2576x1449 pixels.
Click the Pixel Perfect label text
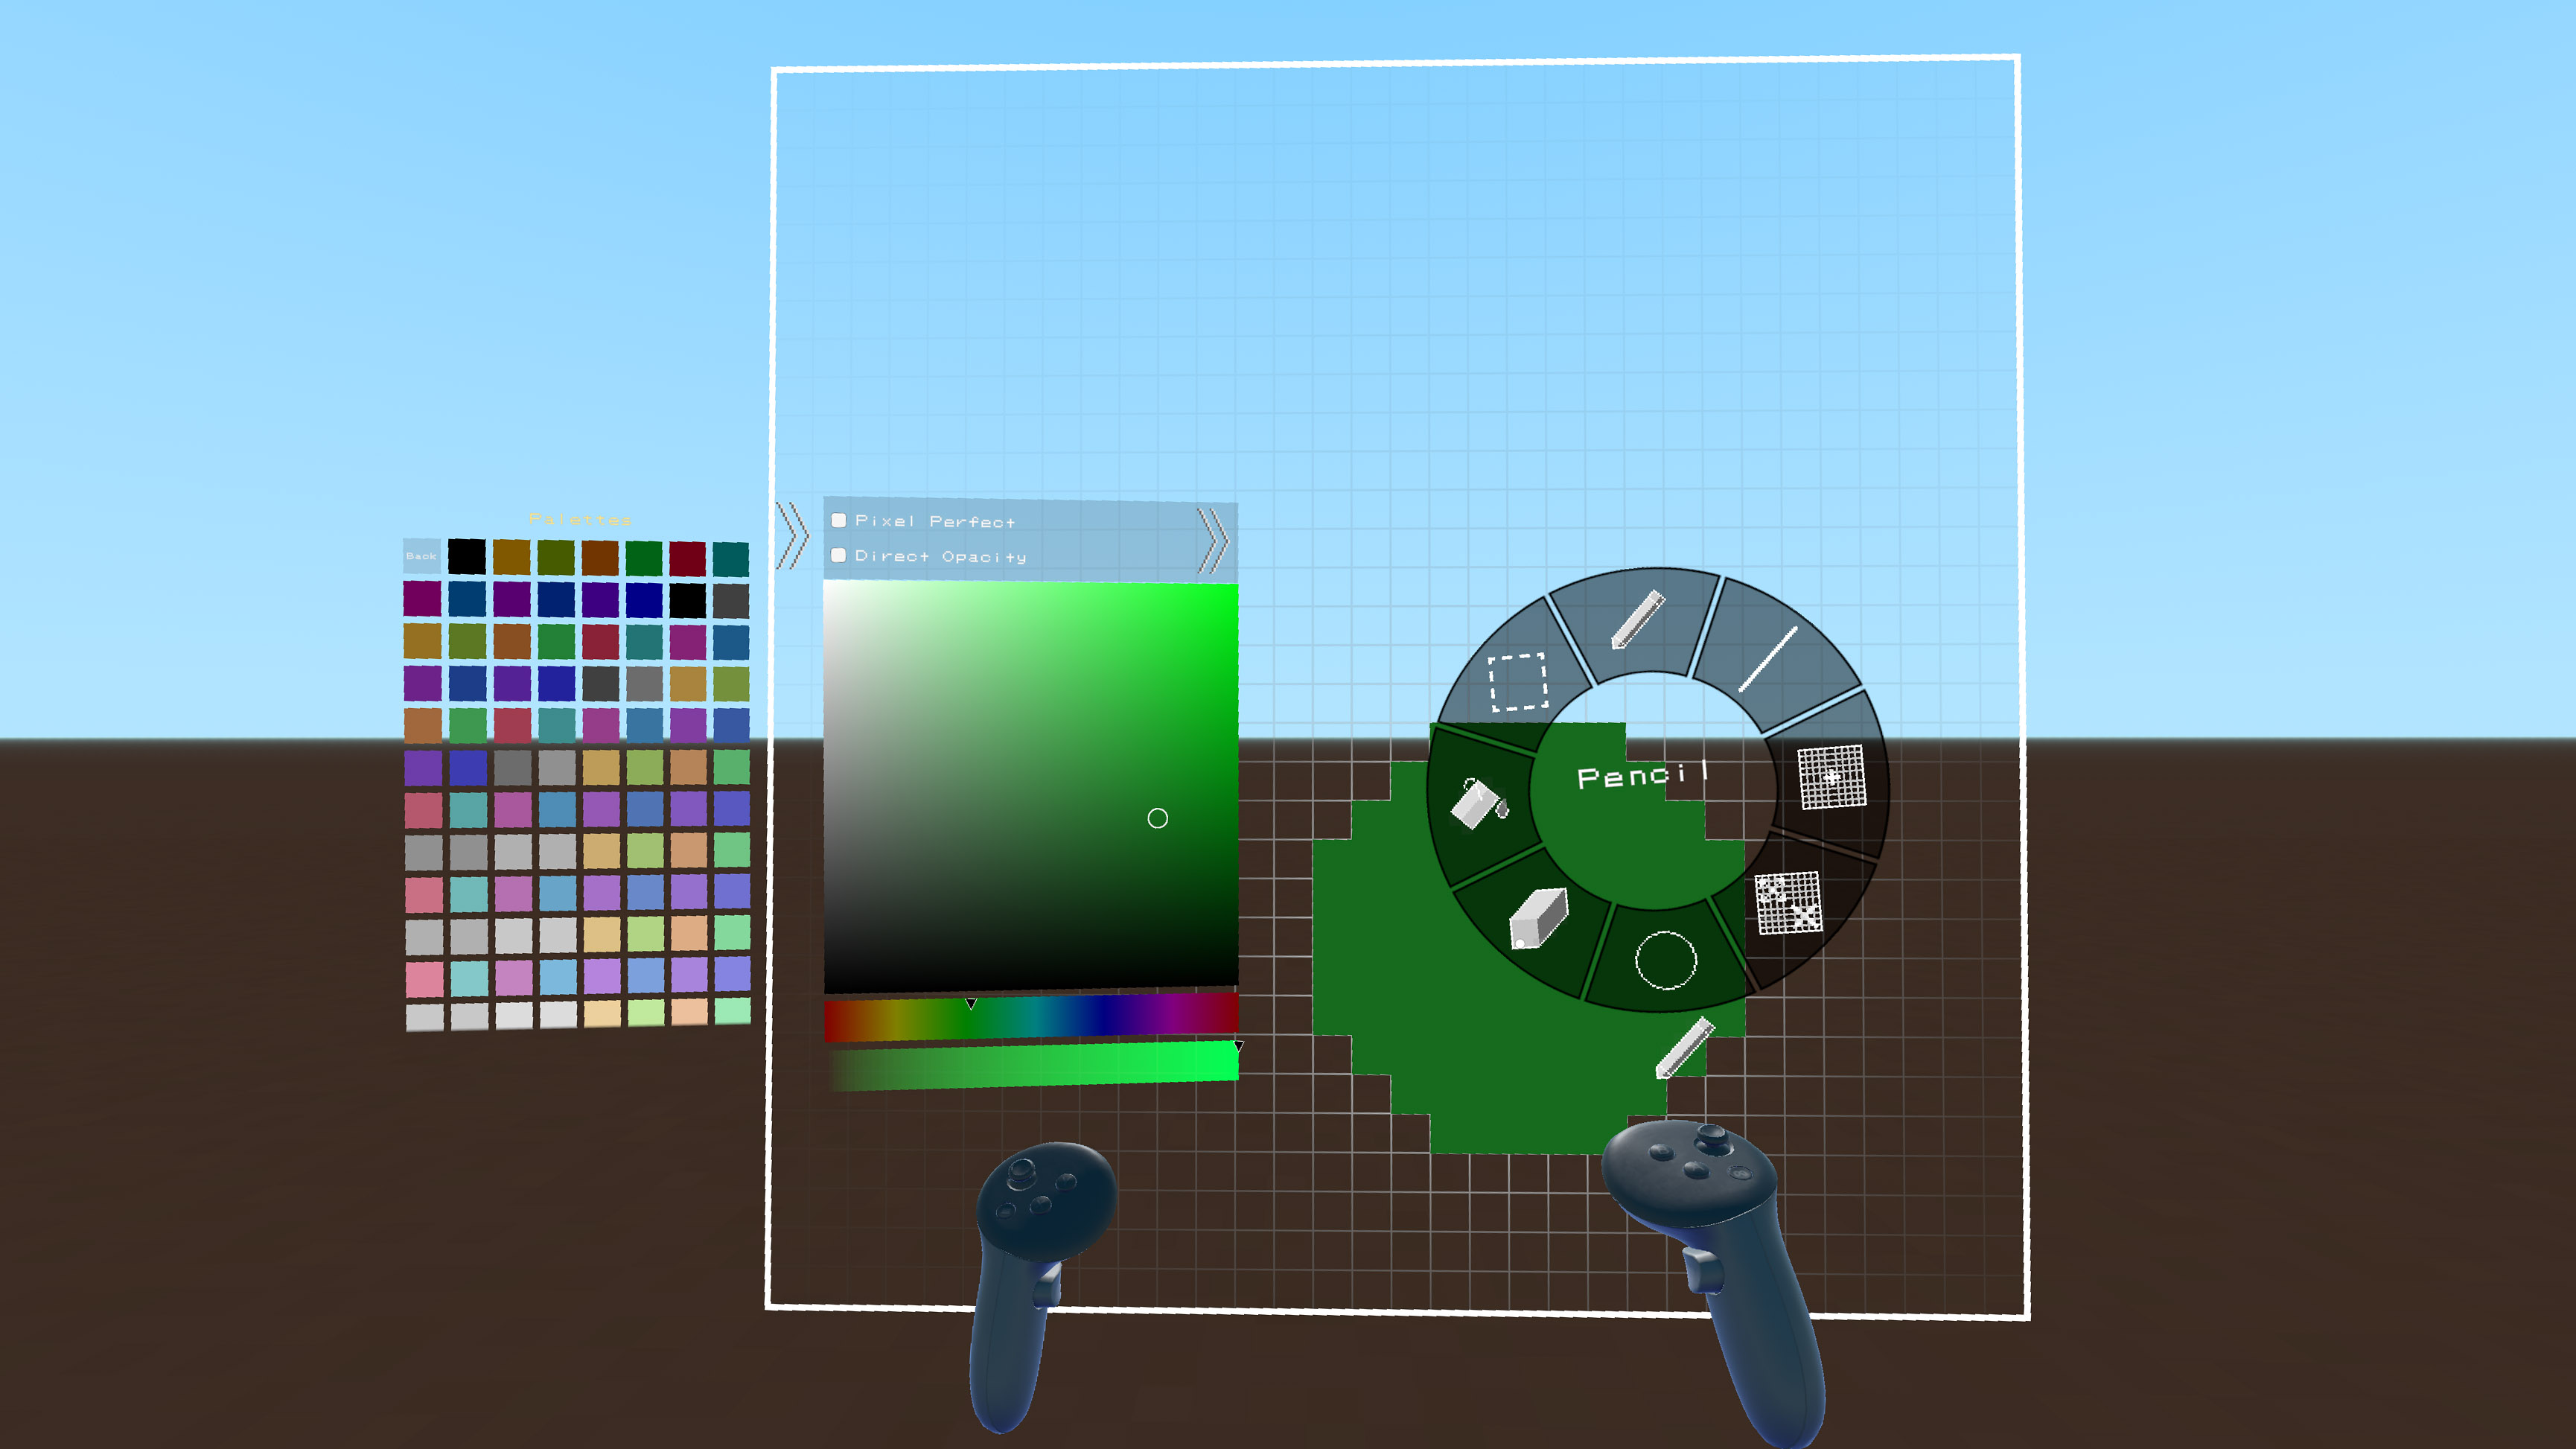[x=934, y=521]
